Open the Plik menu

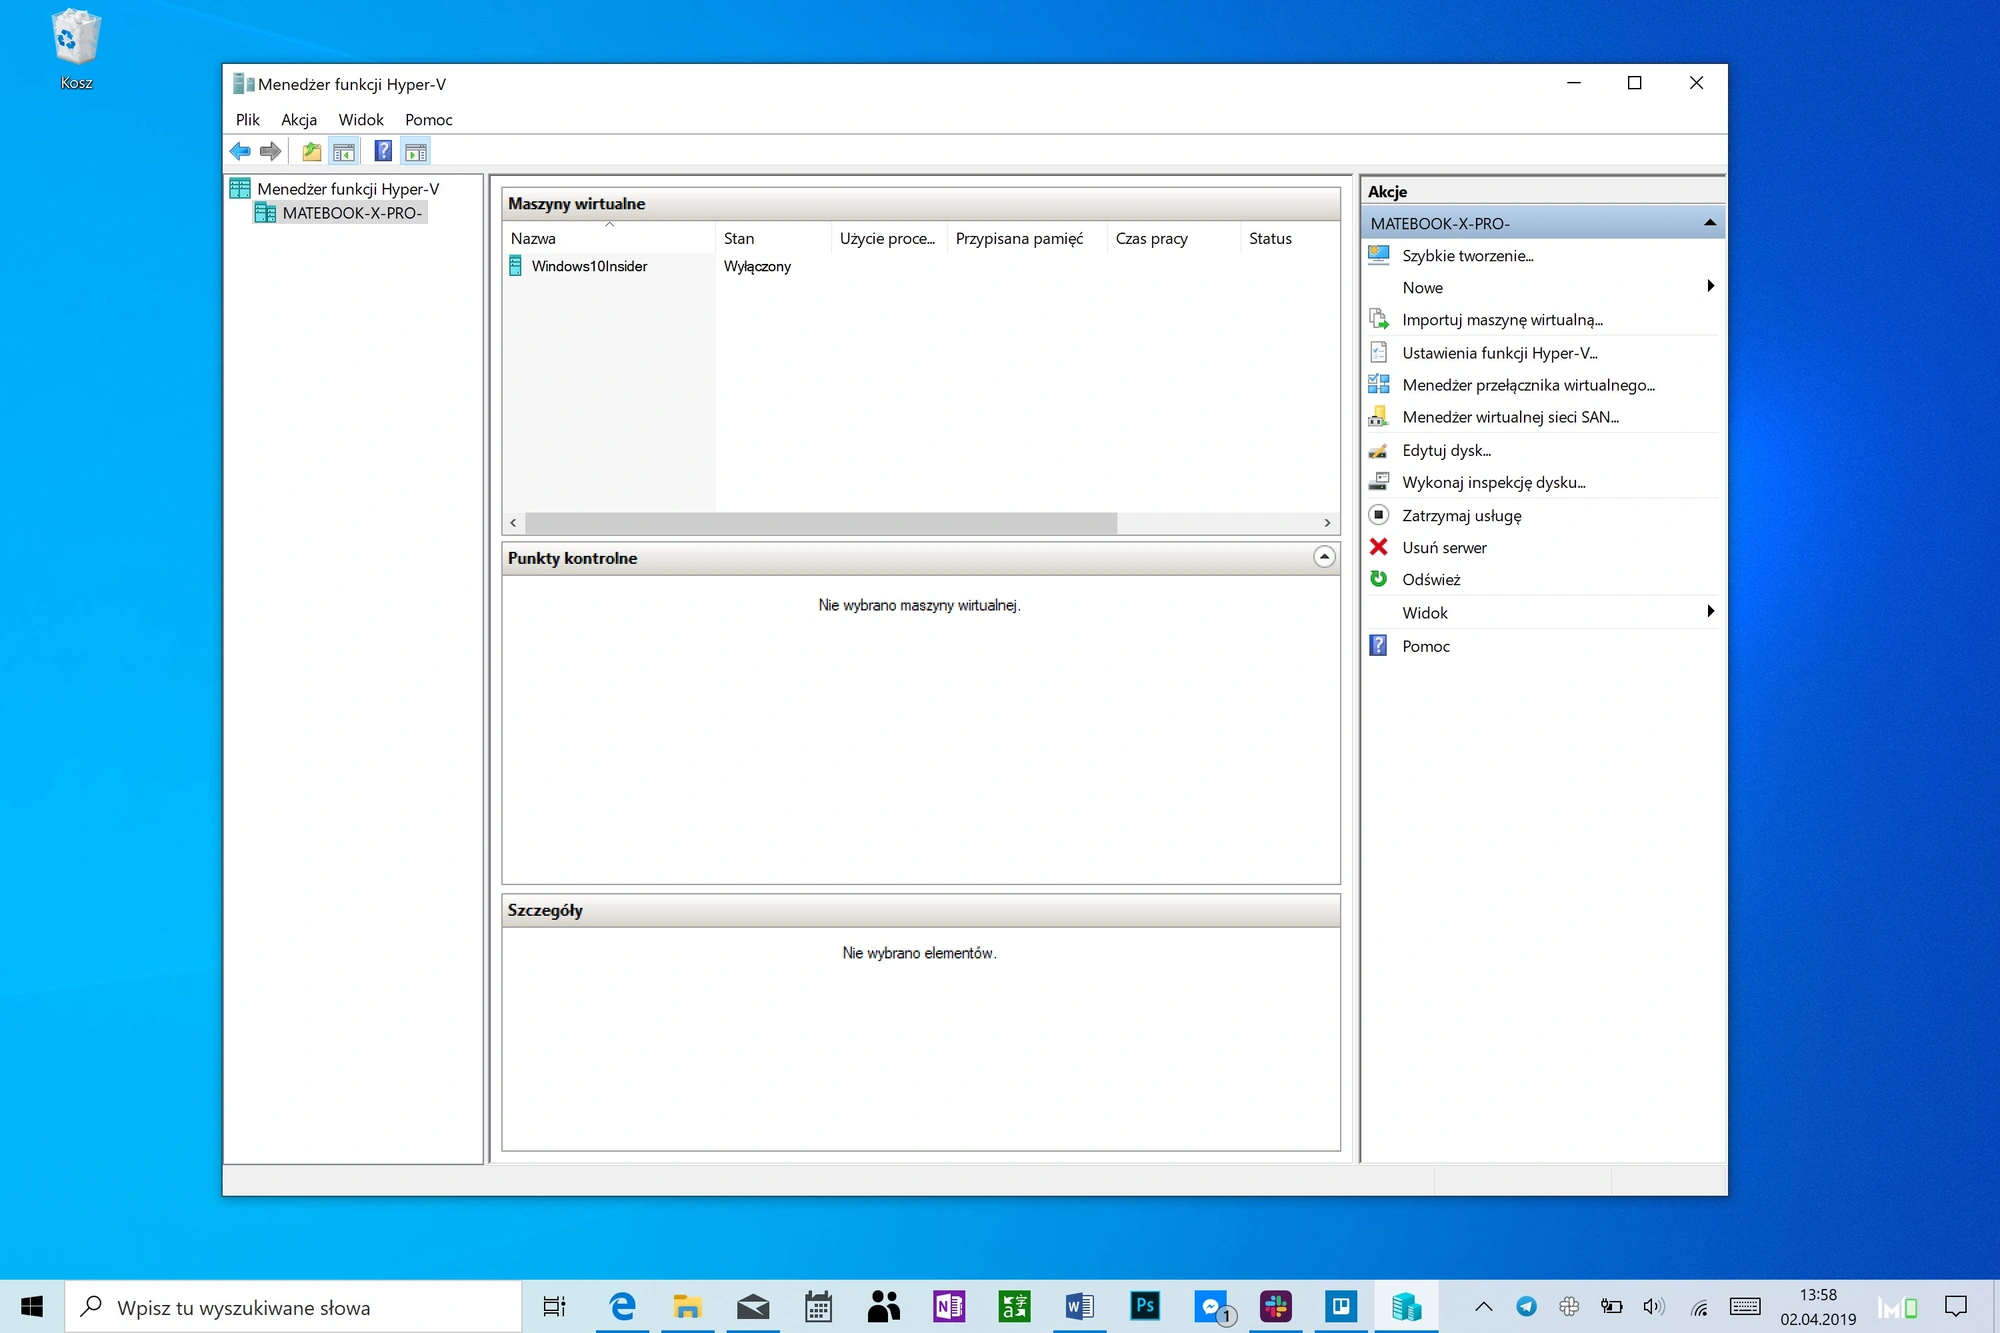[x=247, y=119]
